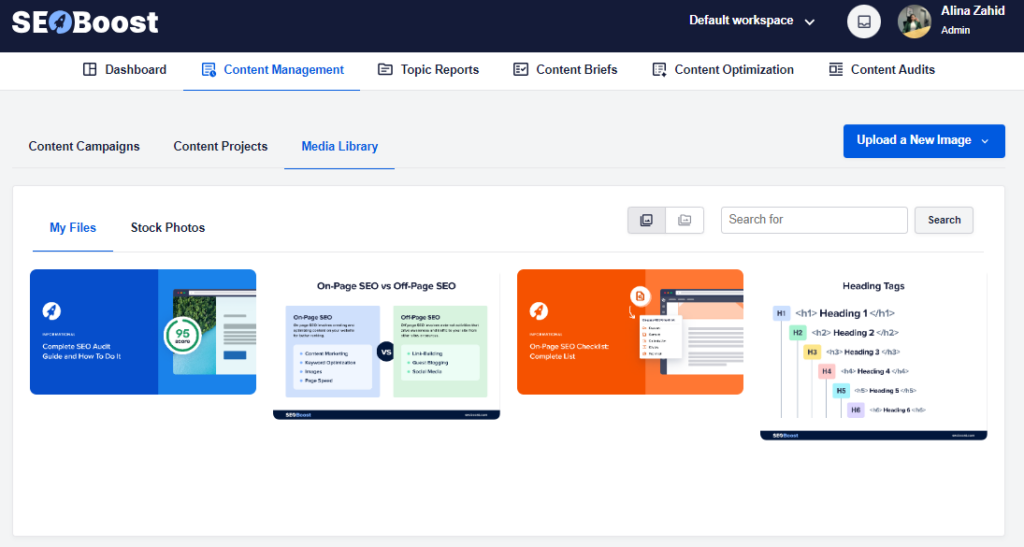Switch to Content Projects
The image size is (1024, 547).
(x=220, y=146)
